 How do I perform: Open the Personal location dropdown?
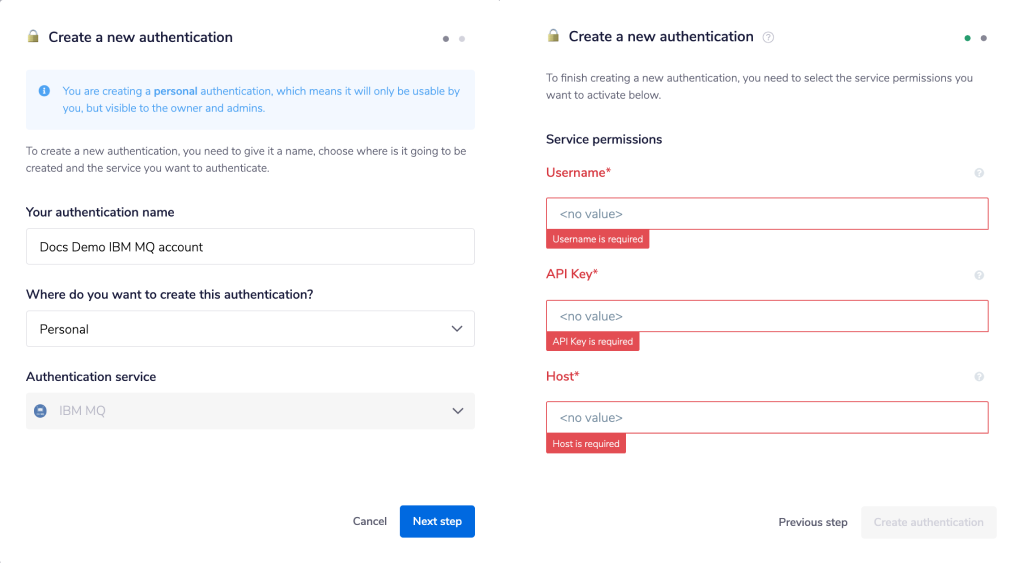coord(250,329)
